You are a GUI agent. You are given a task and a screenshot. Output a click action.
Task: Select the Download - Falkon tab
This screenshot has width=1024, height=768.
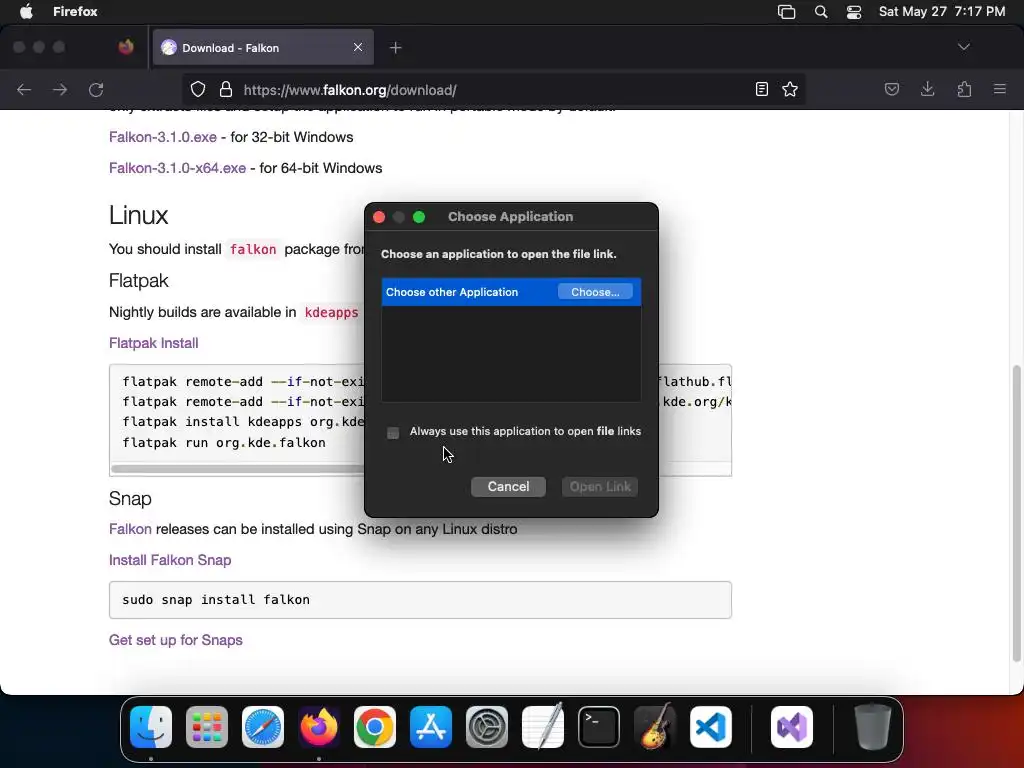click(x=263, y=48)
